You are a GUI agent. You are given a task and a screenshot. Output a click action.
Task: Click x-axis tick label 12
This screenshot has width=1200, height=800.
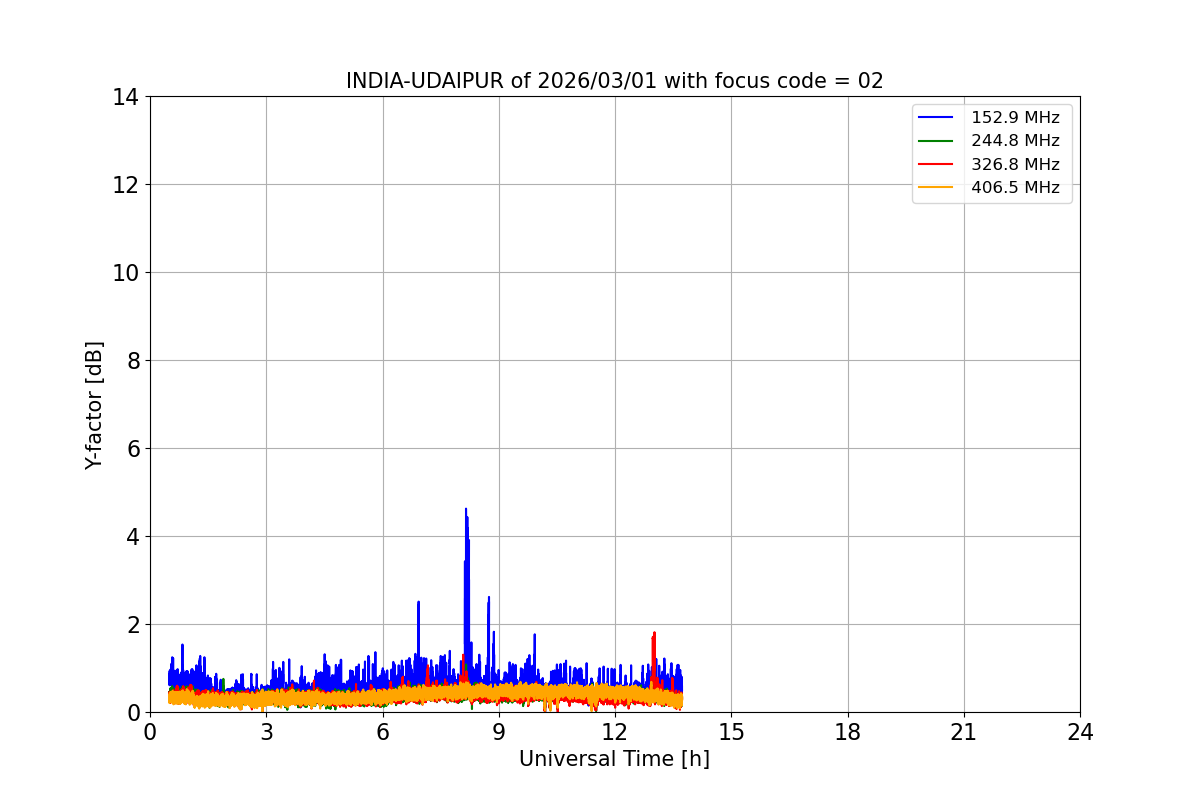pyautogui.click(x=614, y=732)
